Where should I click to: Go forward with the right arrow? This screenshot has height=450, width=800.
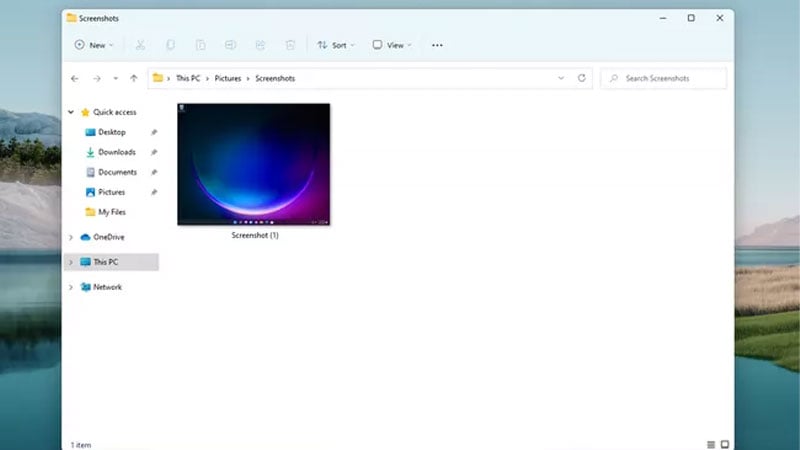96,79
